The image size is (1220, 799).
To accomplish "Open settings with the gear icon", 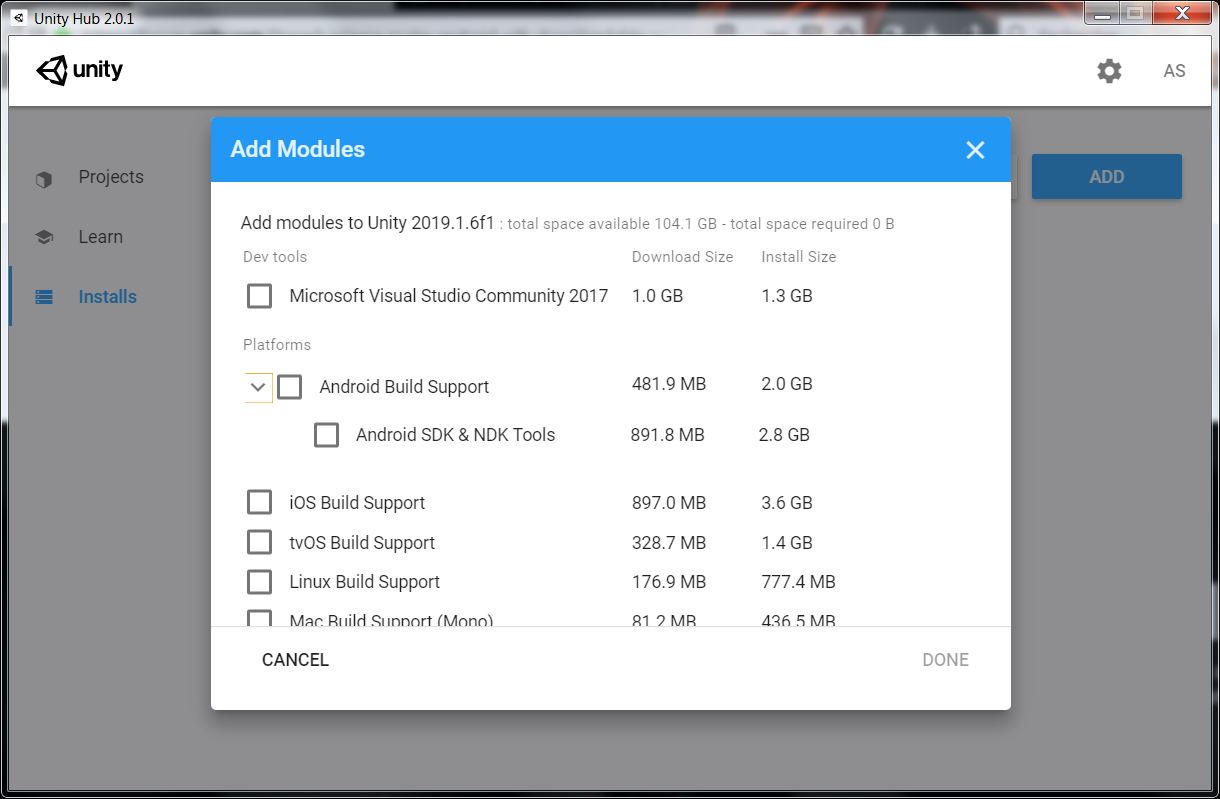I will pos(1109,71).
